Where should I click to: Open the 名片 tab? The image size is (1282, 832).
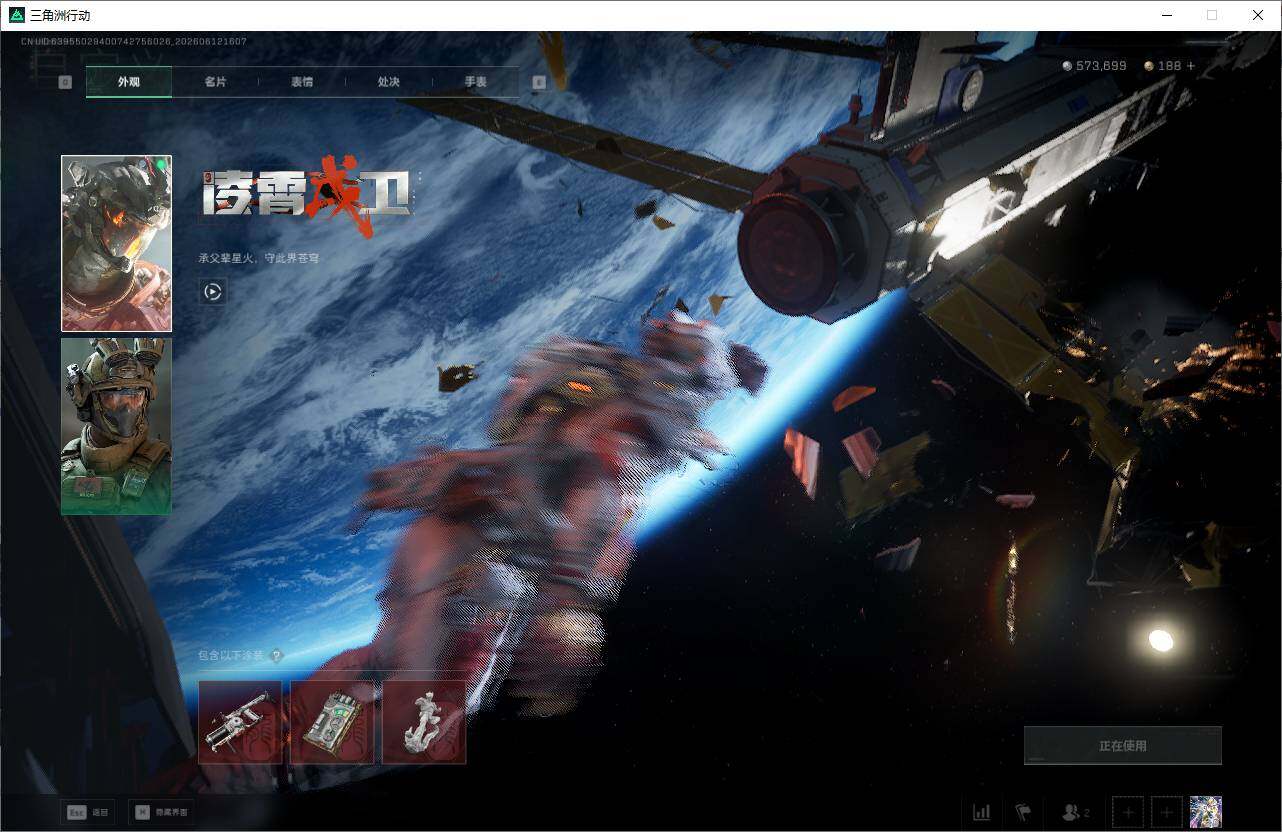[215, 82]
